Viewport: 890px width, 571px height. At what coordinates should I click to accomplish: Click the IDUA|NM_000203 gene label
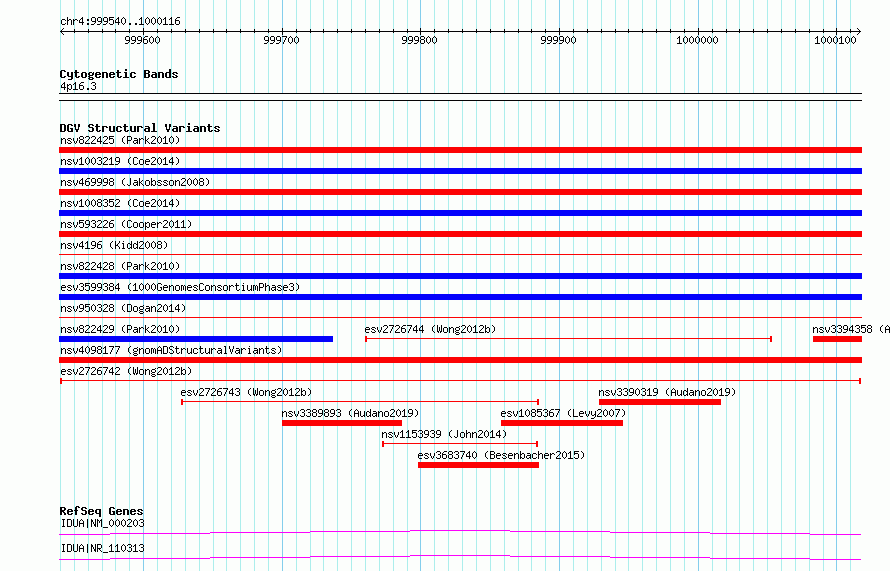tap(102, 523)
